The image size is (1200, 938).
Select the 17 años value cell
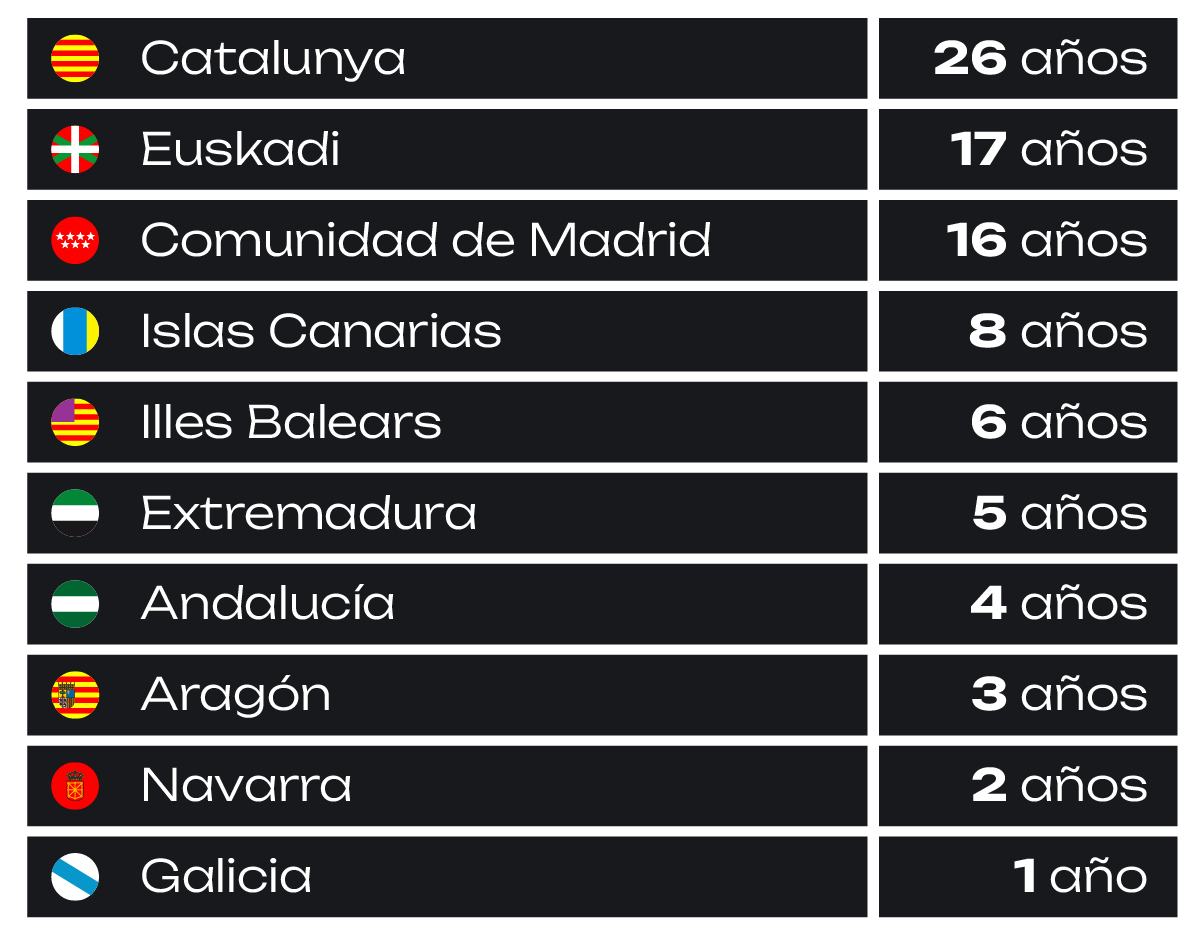1028,149
